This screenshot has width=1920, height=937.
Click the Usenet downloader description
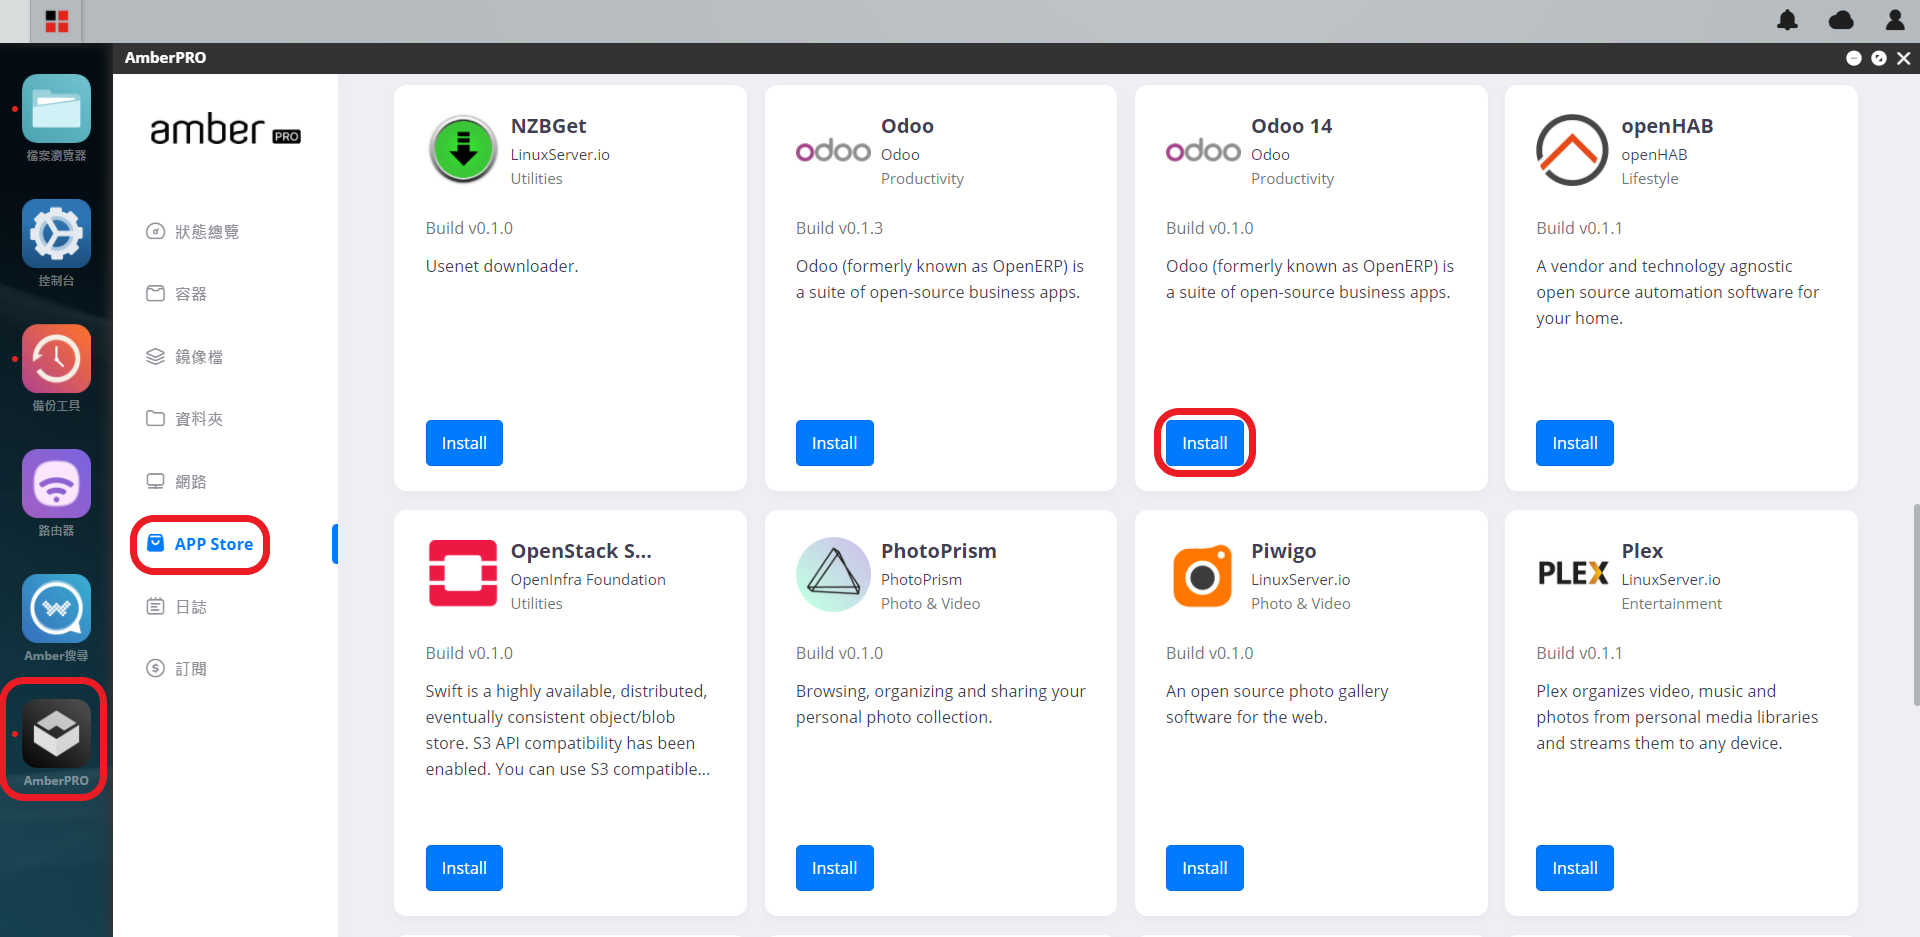(x=502, y=266)
